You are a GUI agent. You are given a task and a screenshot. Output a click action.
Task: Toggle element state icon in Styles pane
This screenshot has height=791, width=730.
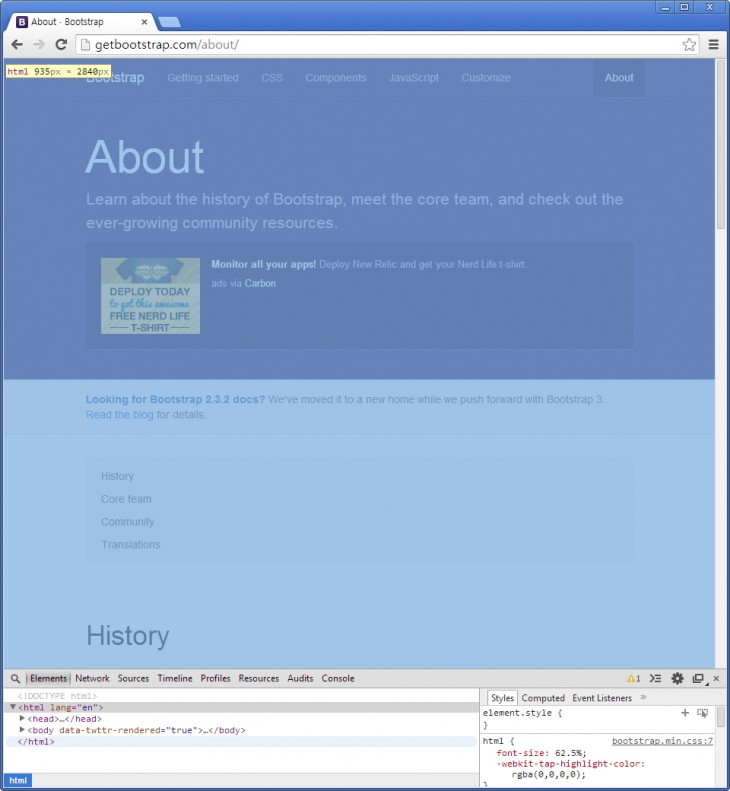click(x=702, y=713)
